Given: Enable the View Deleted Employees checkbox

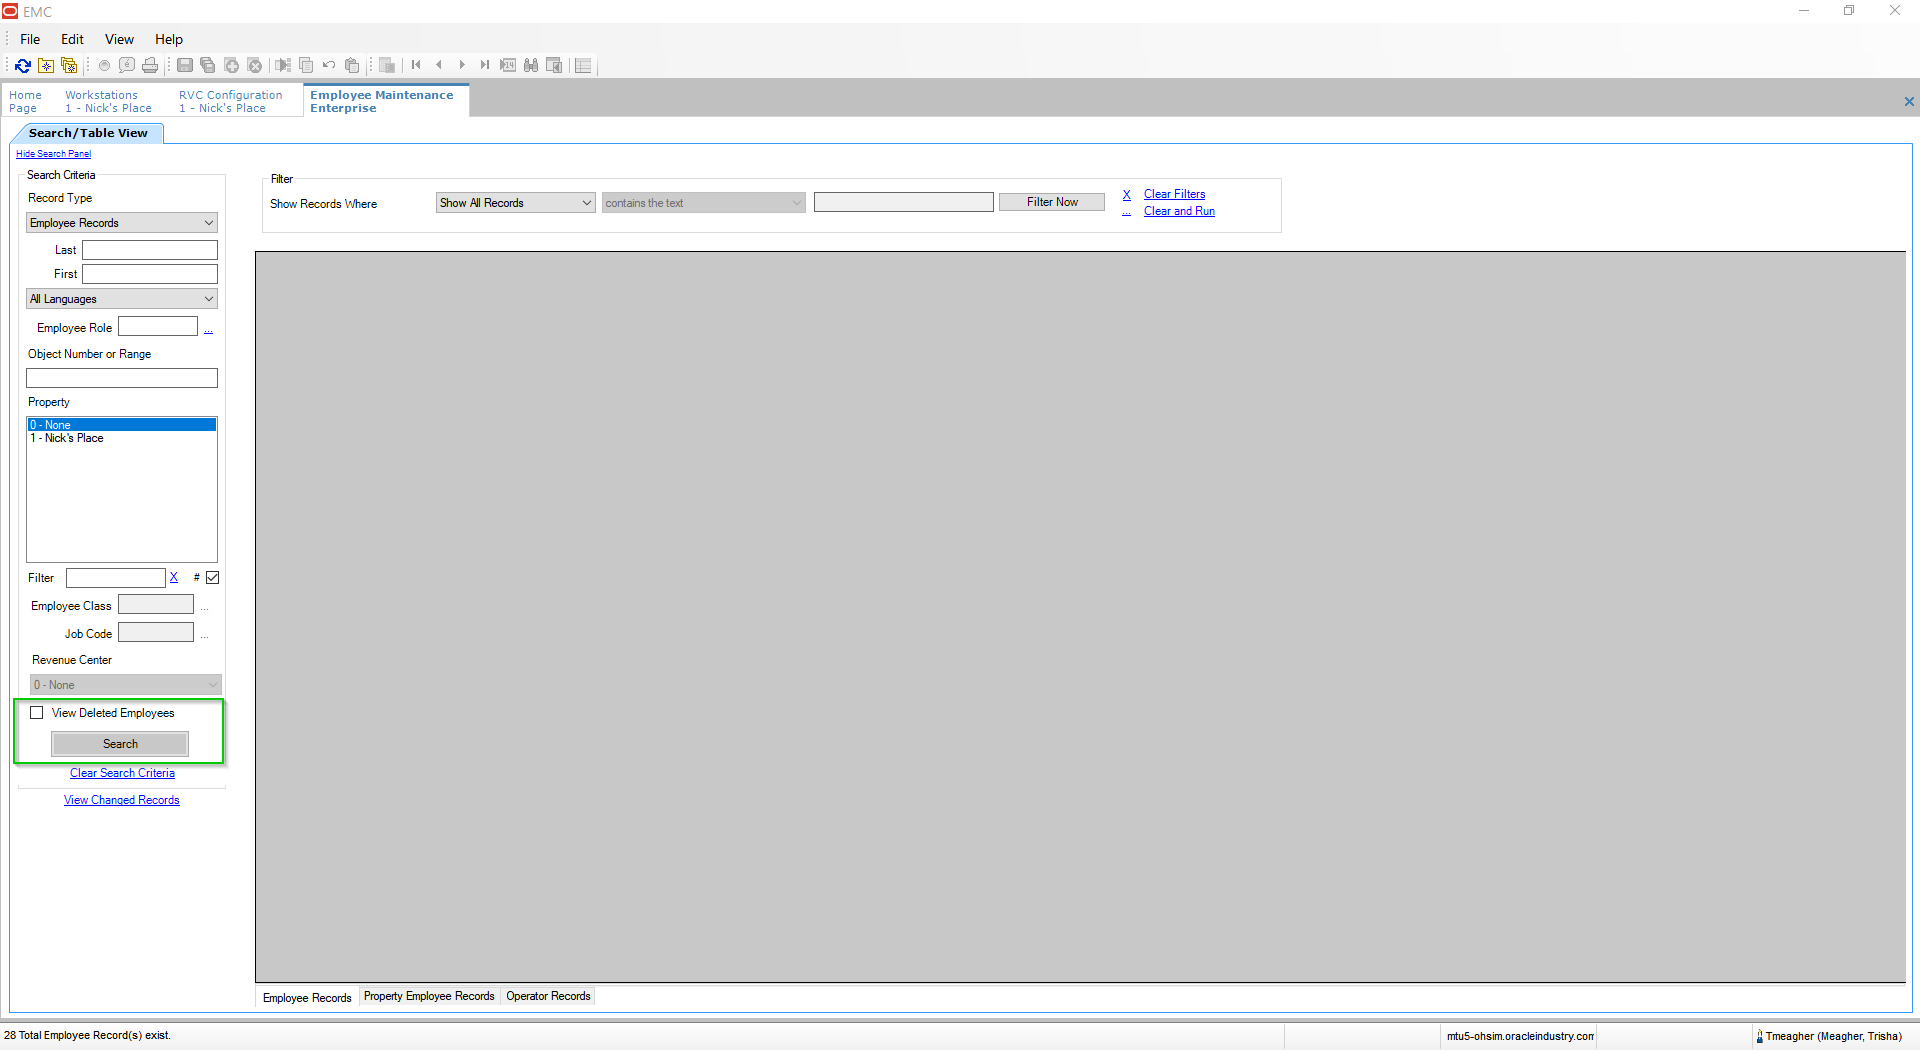Looking at the screenshot, I should coord(37,712).
